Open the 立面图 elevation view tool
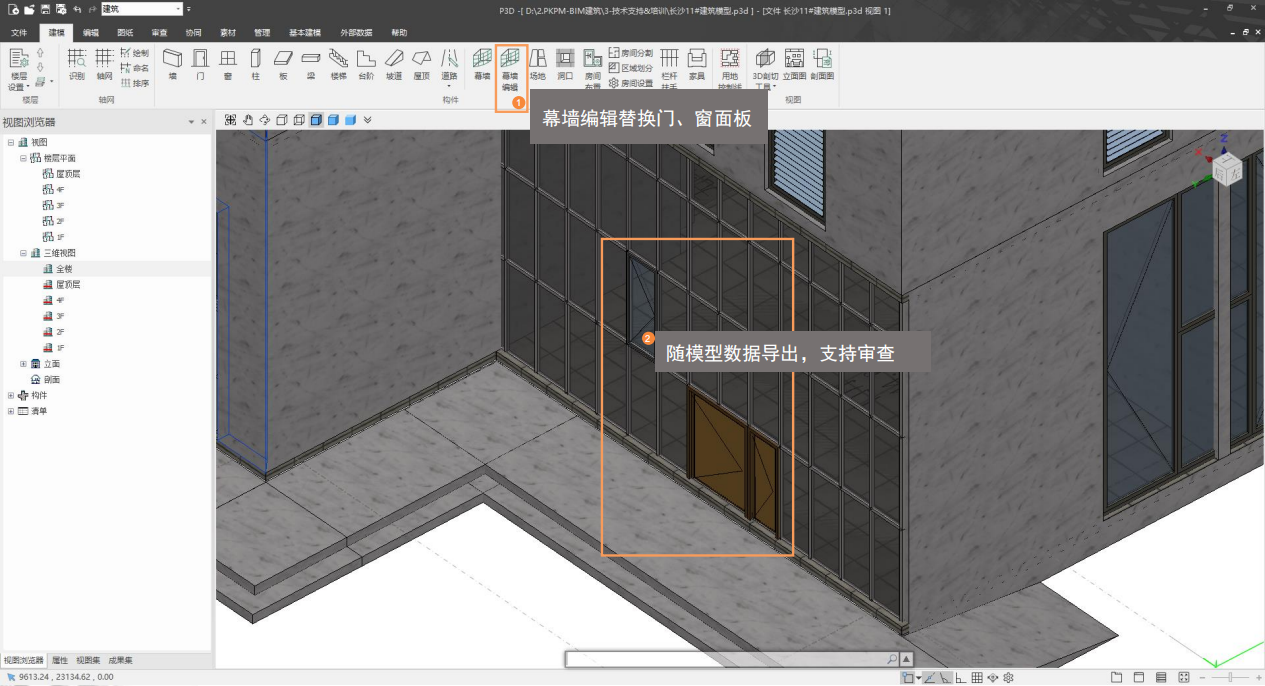 click(x=794, y=65)
